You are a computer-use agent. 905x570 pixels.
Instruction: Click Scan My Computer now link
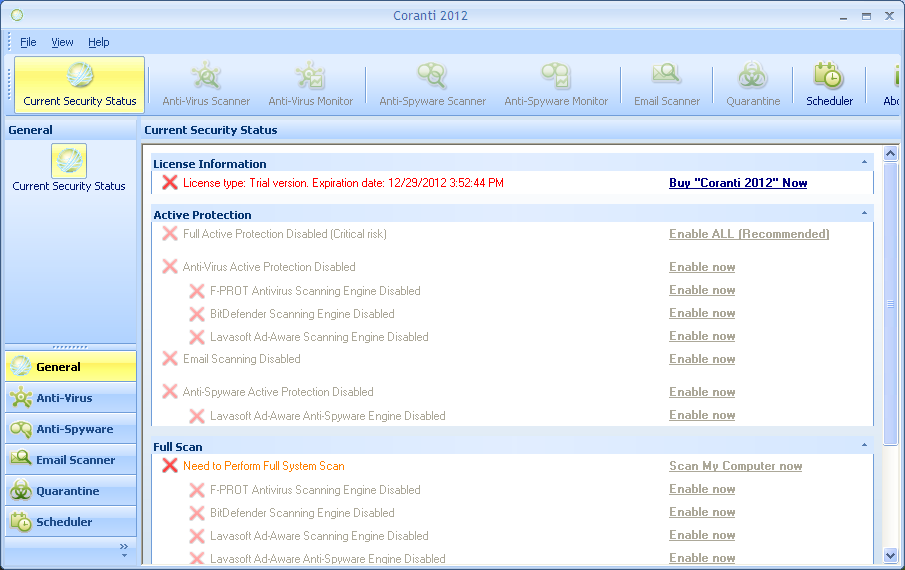(x=735, y=466)
